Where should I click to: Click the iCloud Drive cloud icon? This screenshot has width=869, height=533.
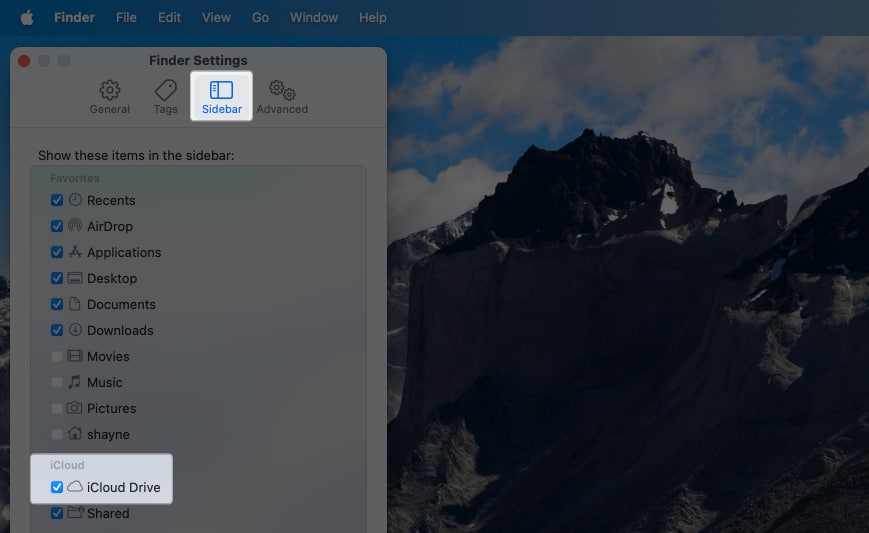[x=75, y=486]
